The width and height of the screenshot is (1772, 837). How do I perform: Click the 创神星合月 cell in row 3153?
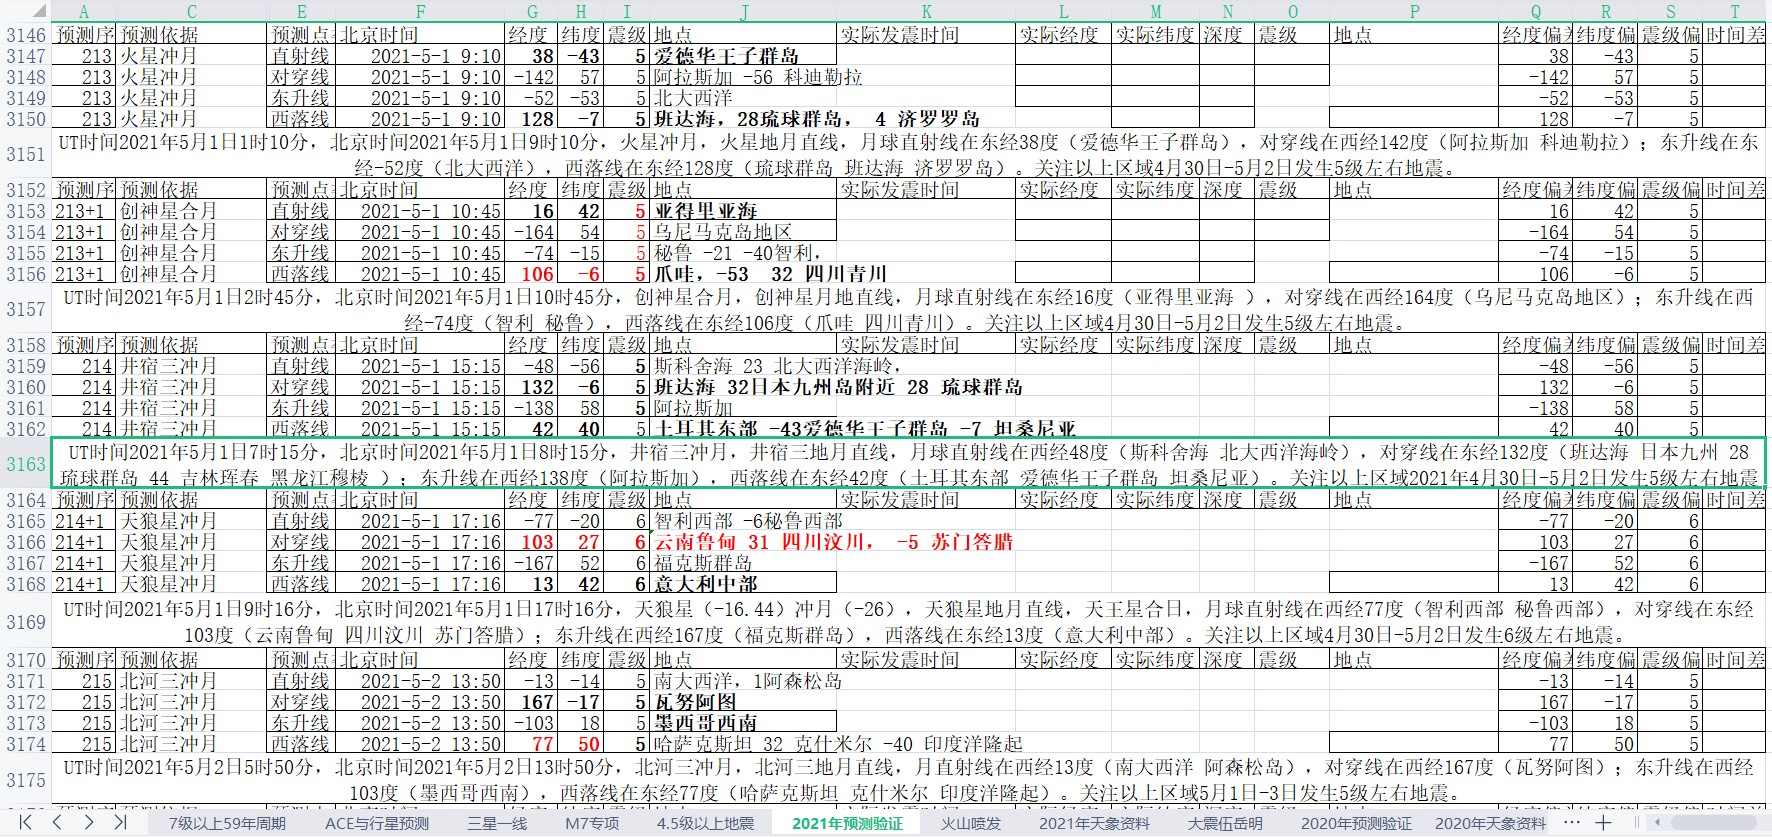192,211
